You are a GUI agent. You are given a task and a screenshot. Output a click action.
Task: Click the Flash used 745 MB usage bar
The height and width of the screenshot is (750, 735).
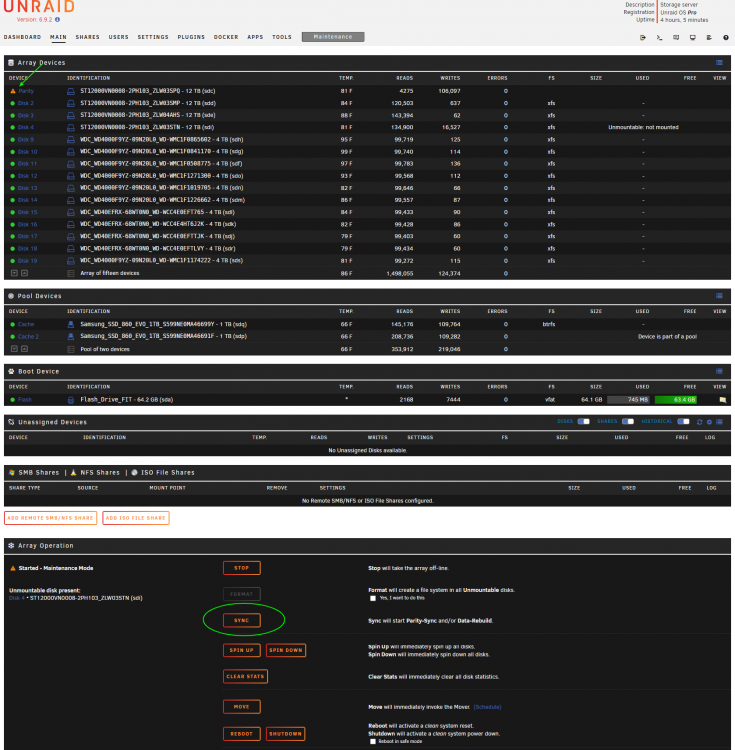[628, 400]
